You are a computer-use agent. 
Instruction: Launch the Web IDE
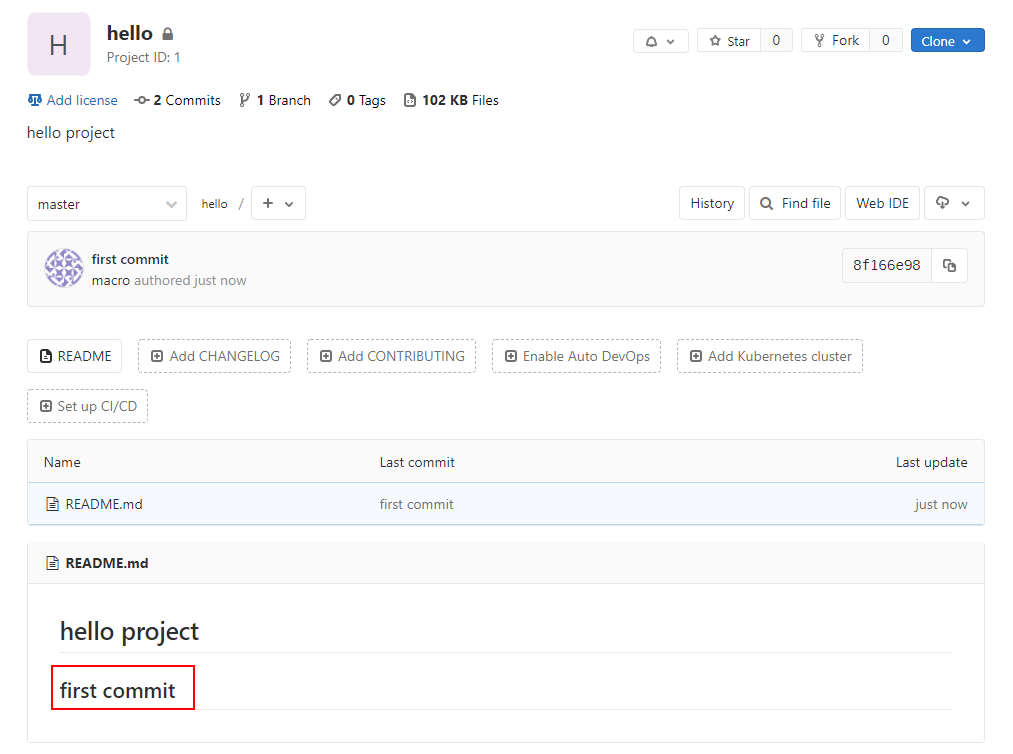tap(882, 204)
